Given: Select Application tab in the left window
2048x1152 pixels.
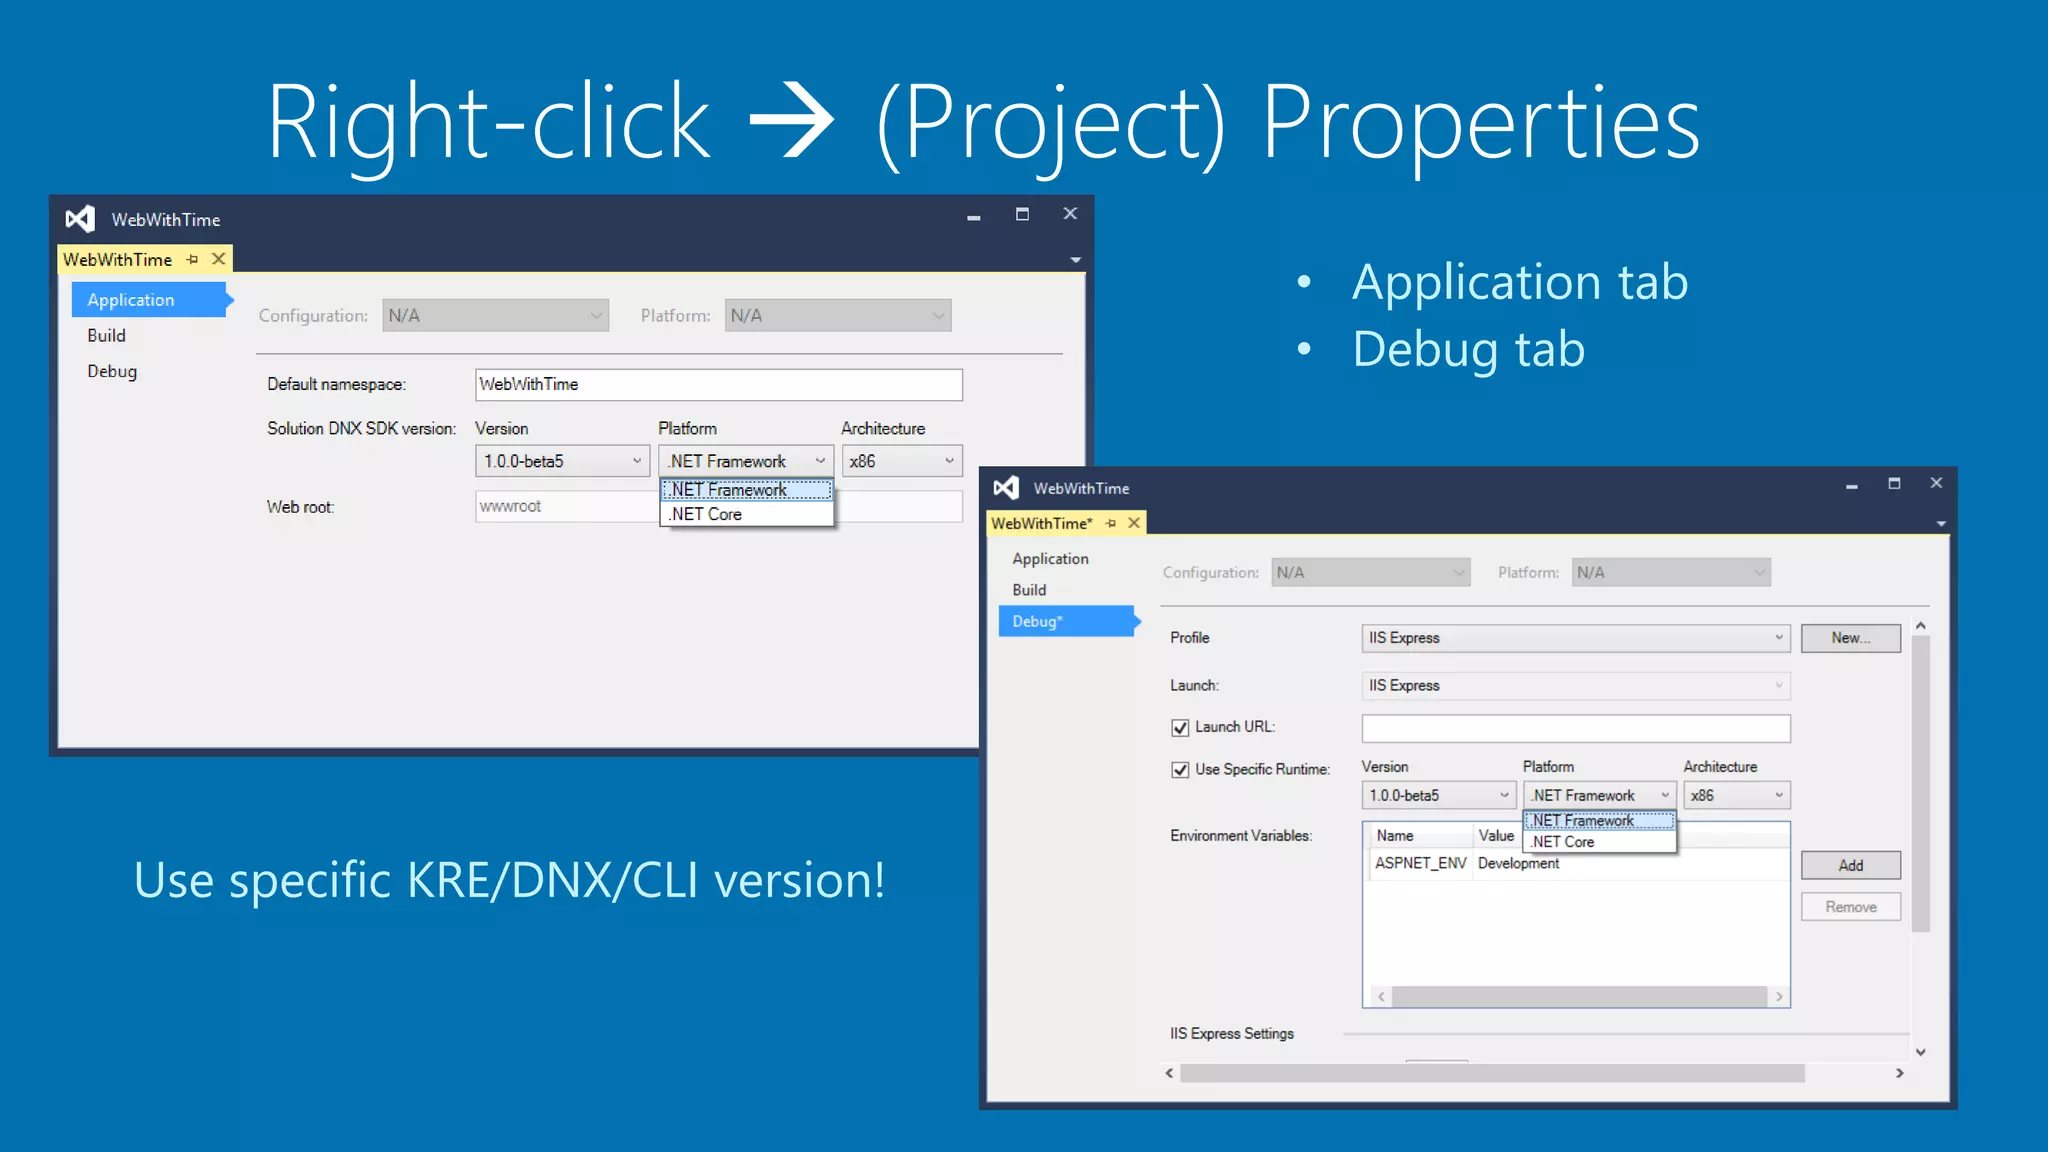Looking at the screenshot, I should point(150,300).
